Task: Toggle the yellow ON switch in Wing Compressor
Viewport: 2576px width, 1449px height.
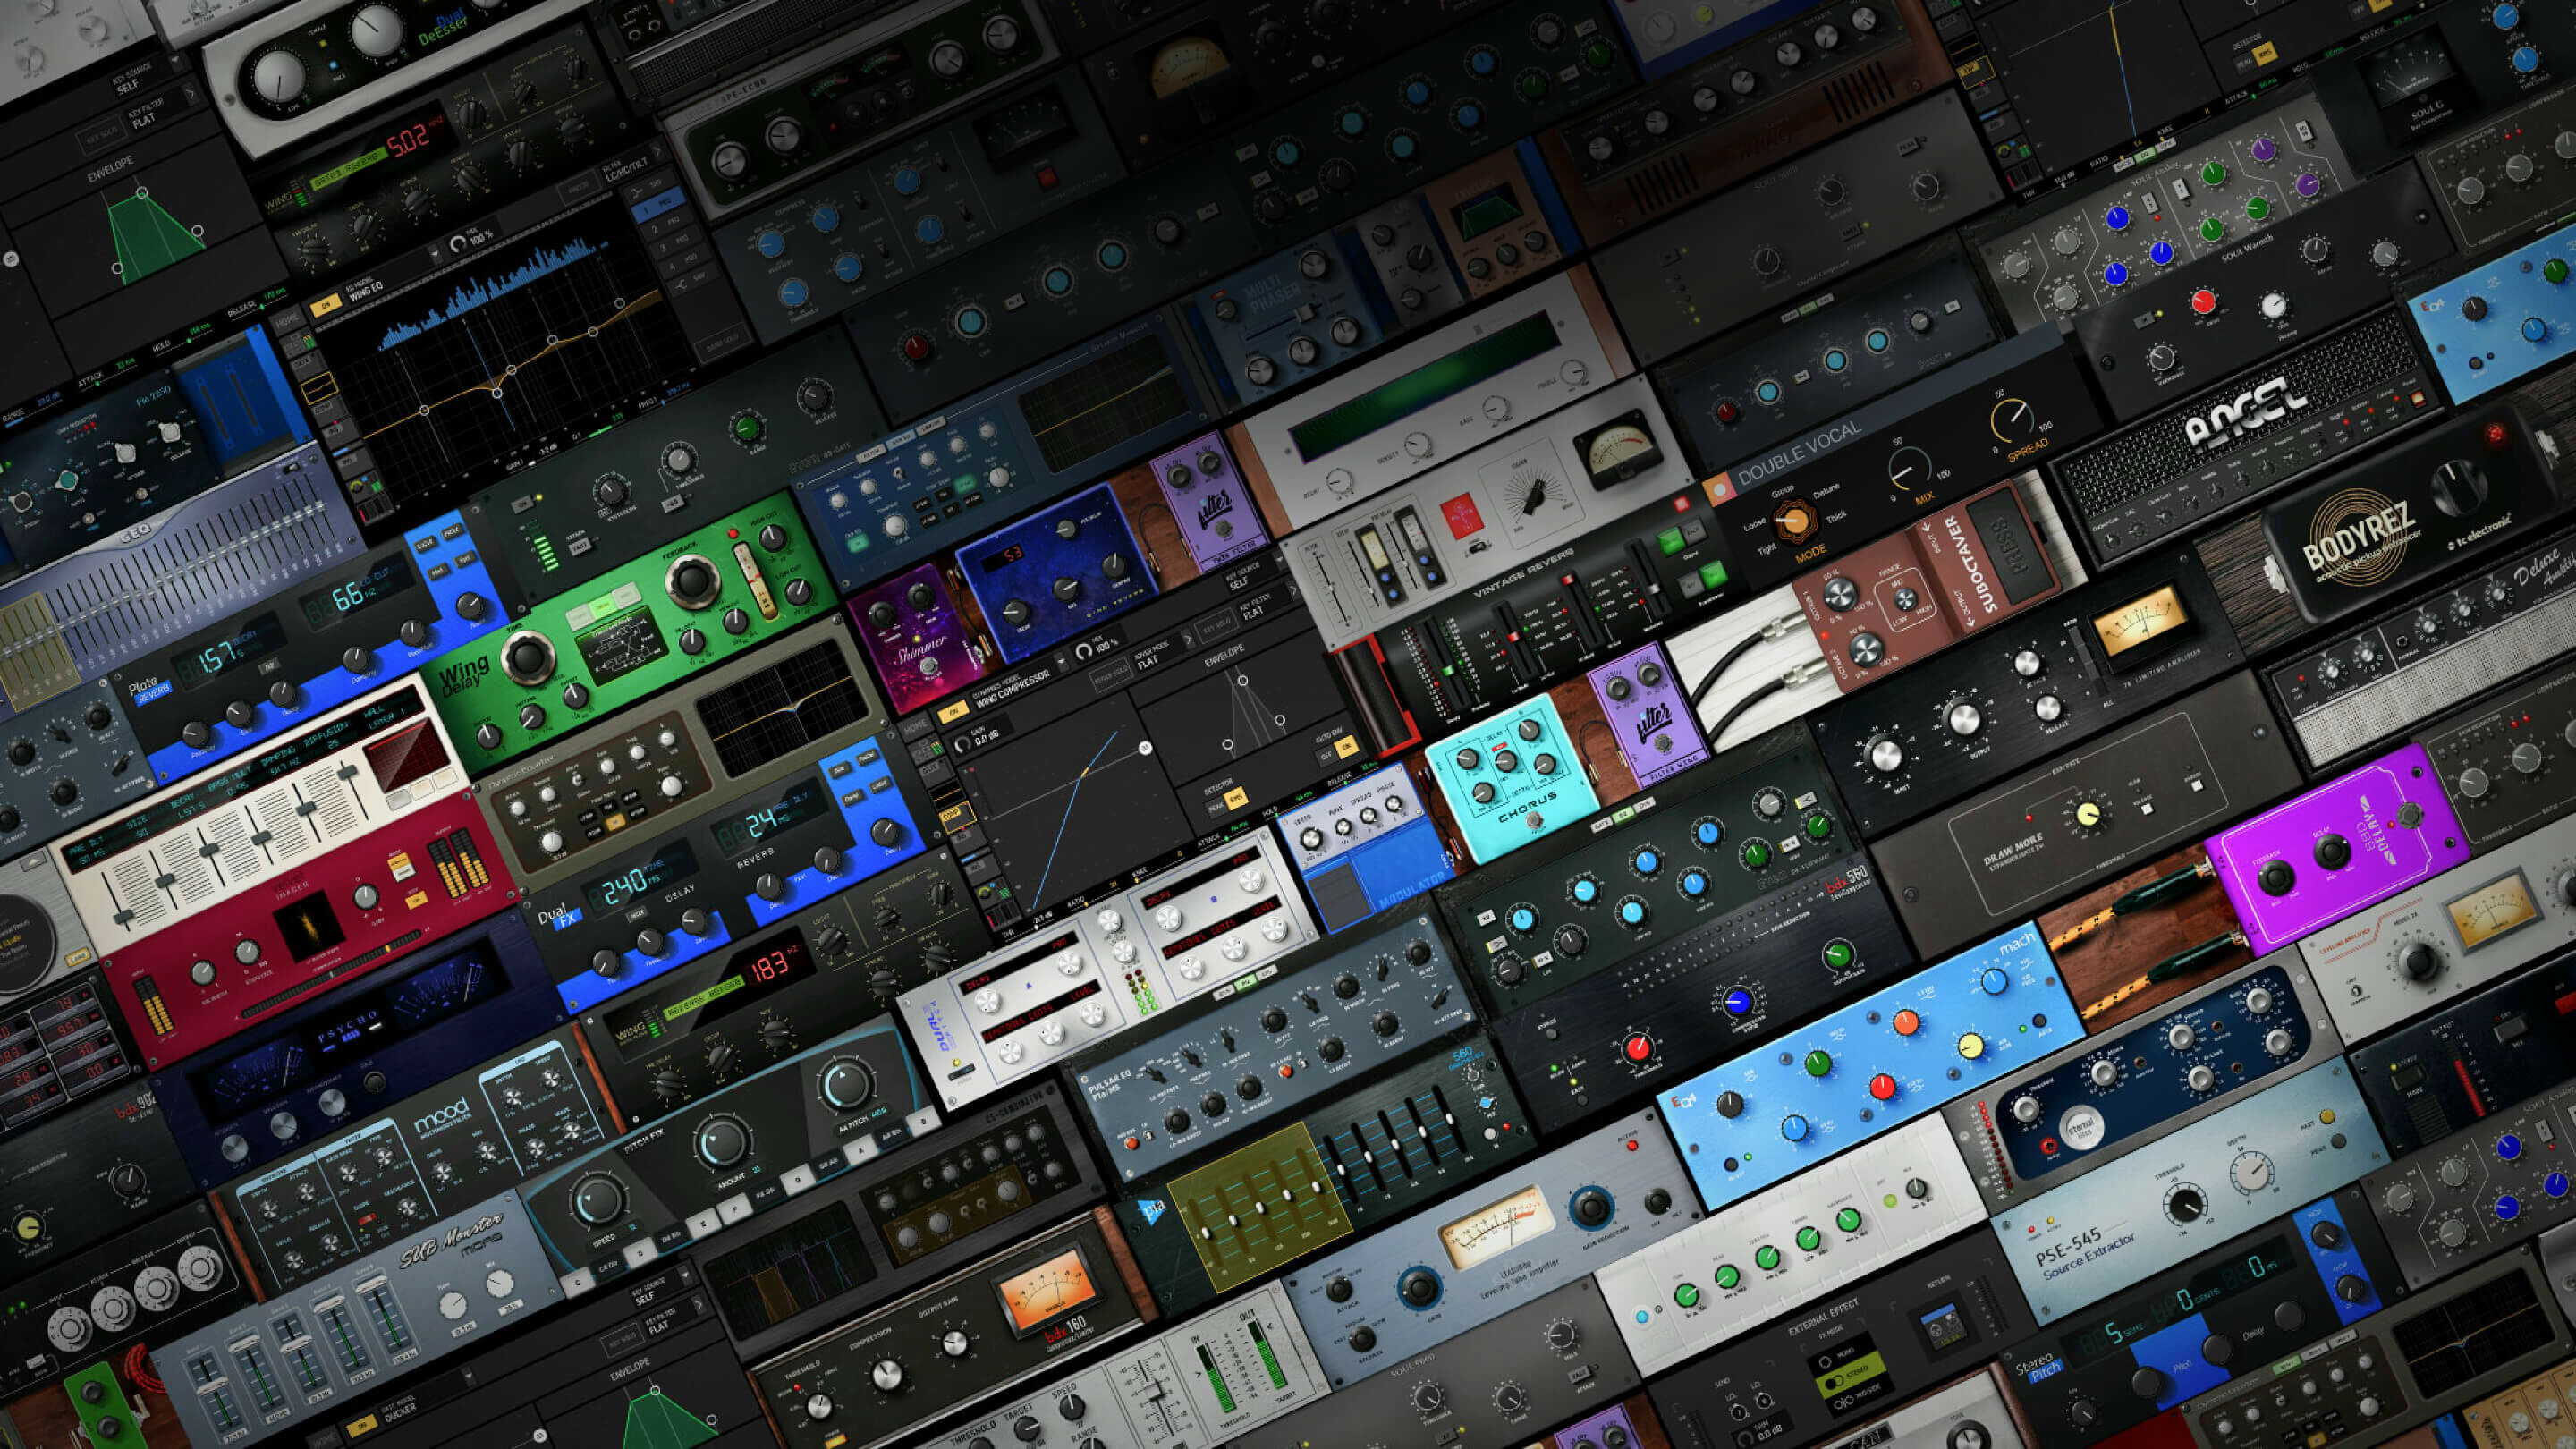Action: click(x=954, y=712)
